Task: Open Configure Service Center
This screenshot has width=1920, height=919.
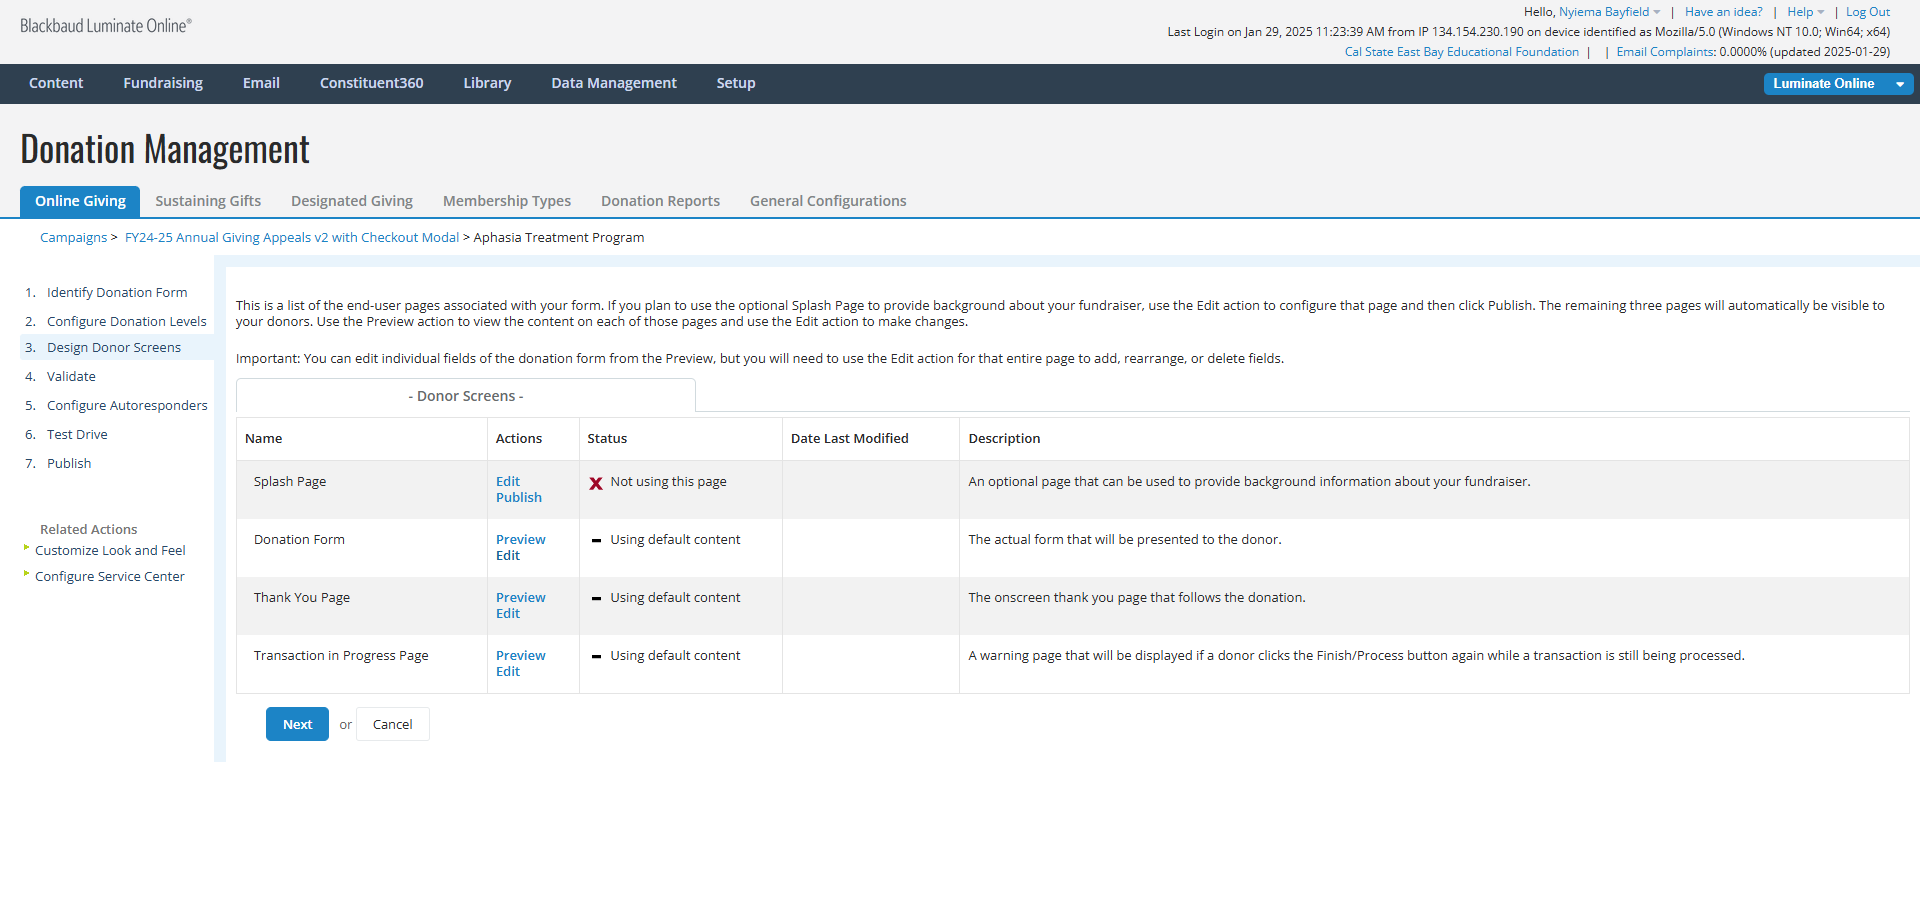Action: pyautogui.click(x=110, y=577)
